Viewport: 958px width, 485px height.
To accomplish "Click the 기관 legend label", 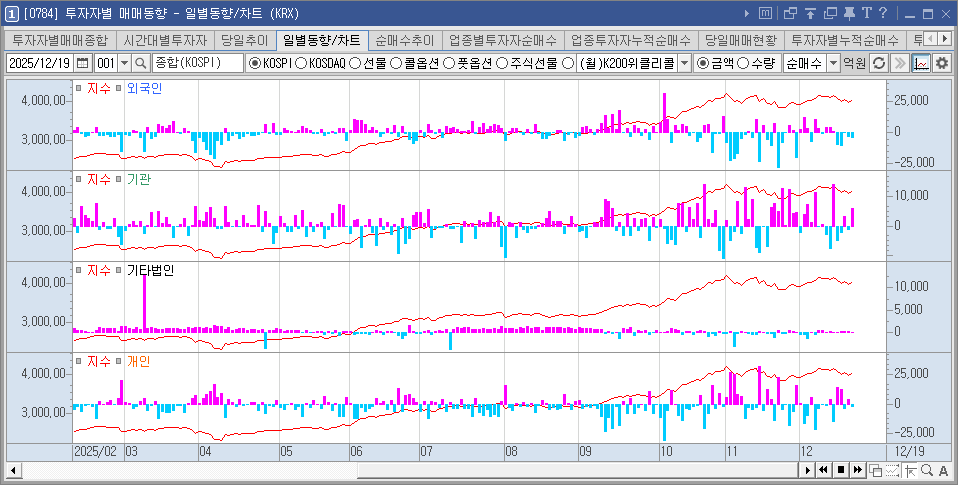I will [139, 179].
